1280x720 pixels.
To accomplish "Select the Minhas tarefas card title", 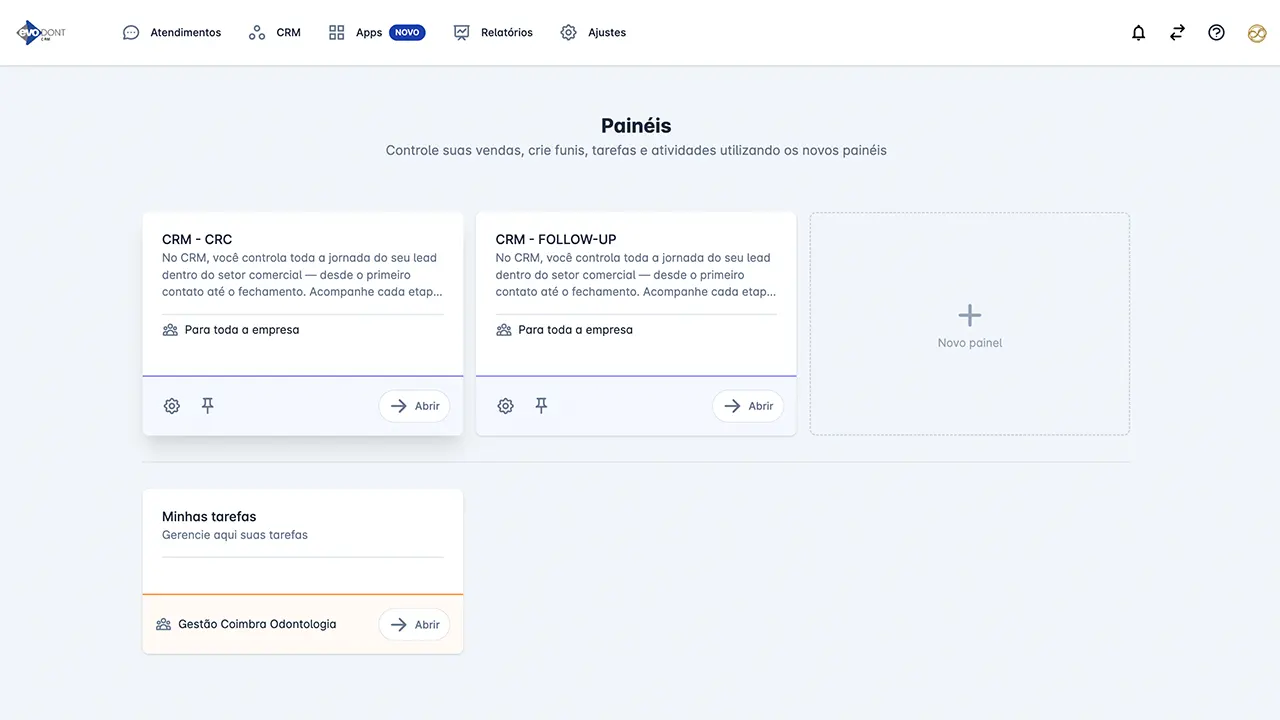I will click(209, 517).
